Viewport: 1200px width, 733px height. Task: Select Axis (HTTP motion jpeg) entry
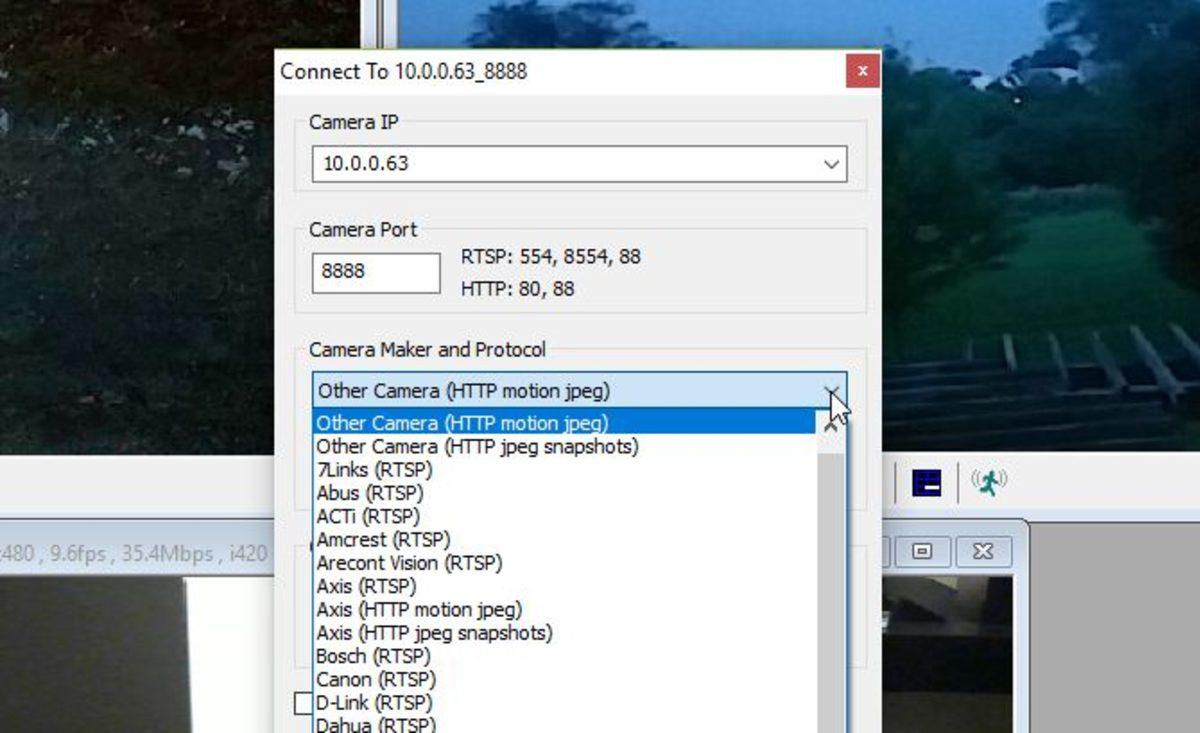click(419, 609)
